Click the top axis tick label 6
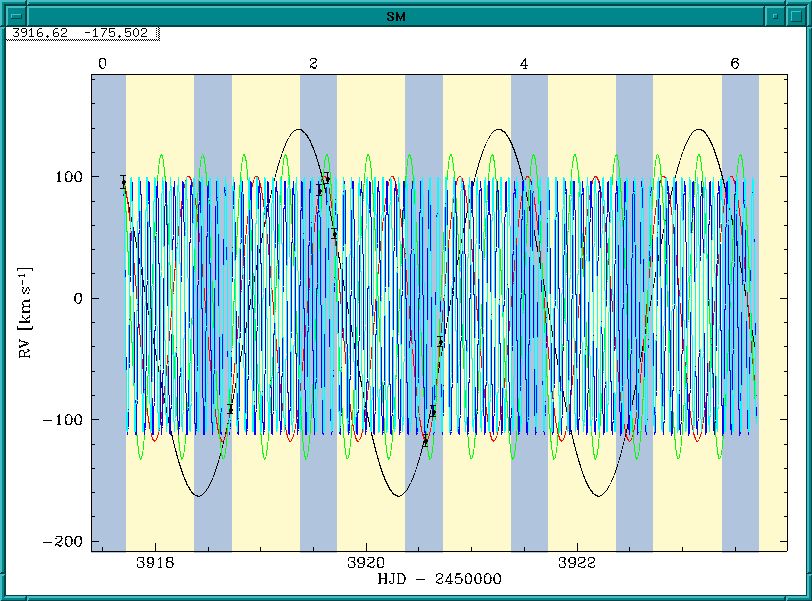 pyautogui.click(x=735, y=64)
